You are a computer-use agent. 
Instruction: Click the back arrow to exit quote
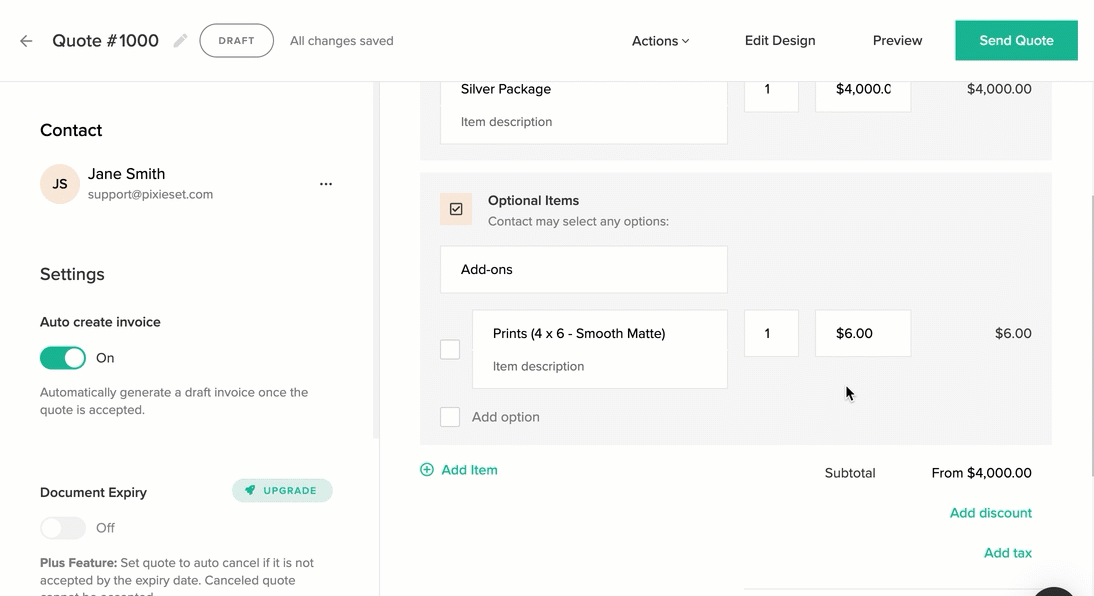25,40
